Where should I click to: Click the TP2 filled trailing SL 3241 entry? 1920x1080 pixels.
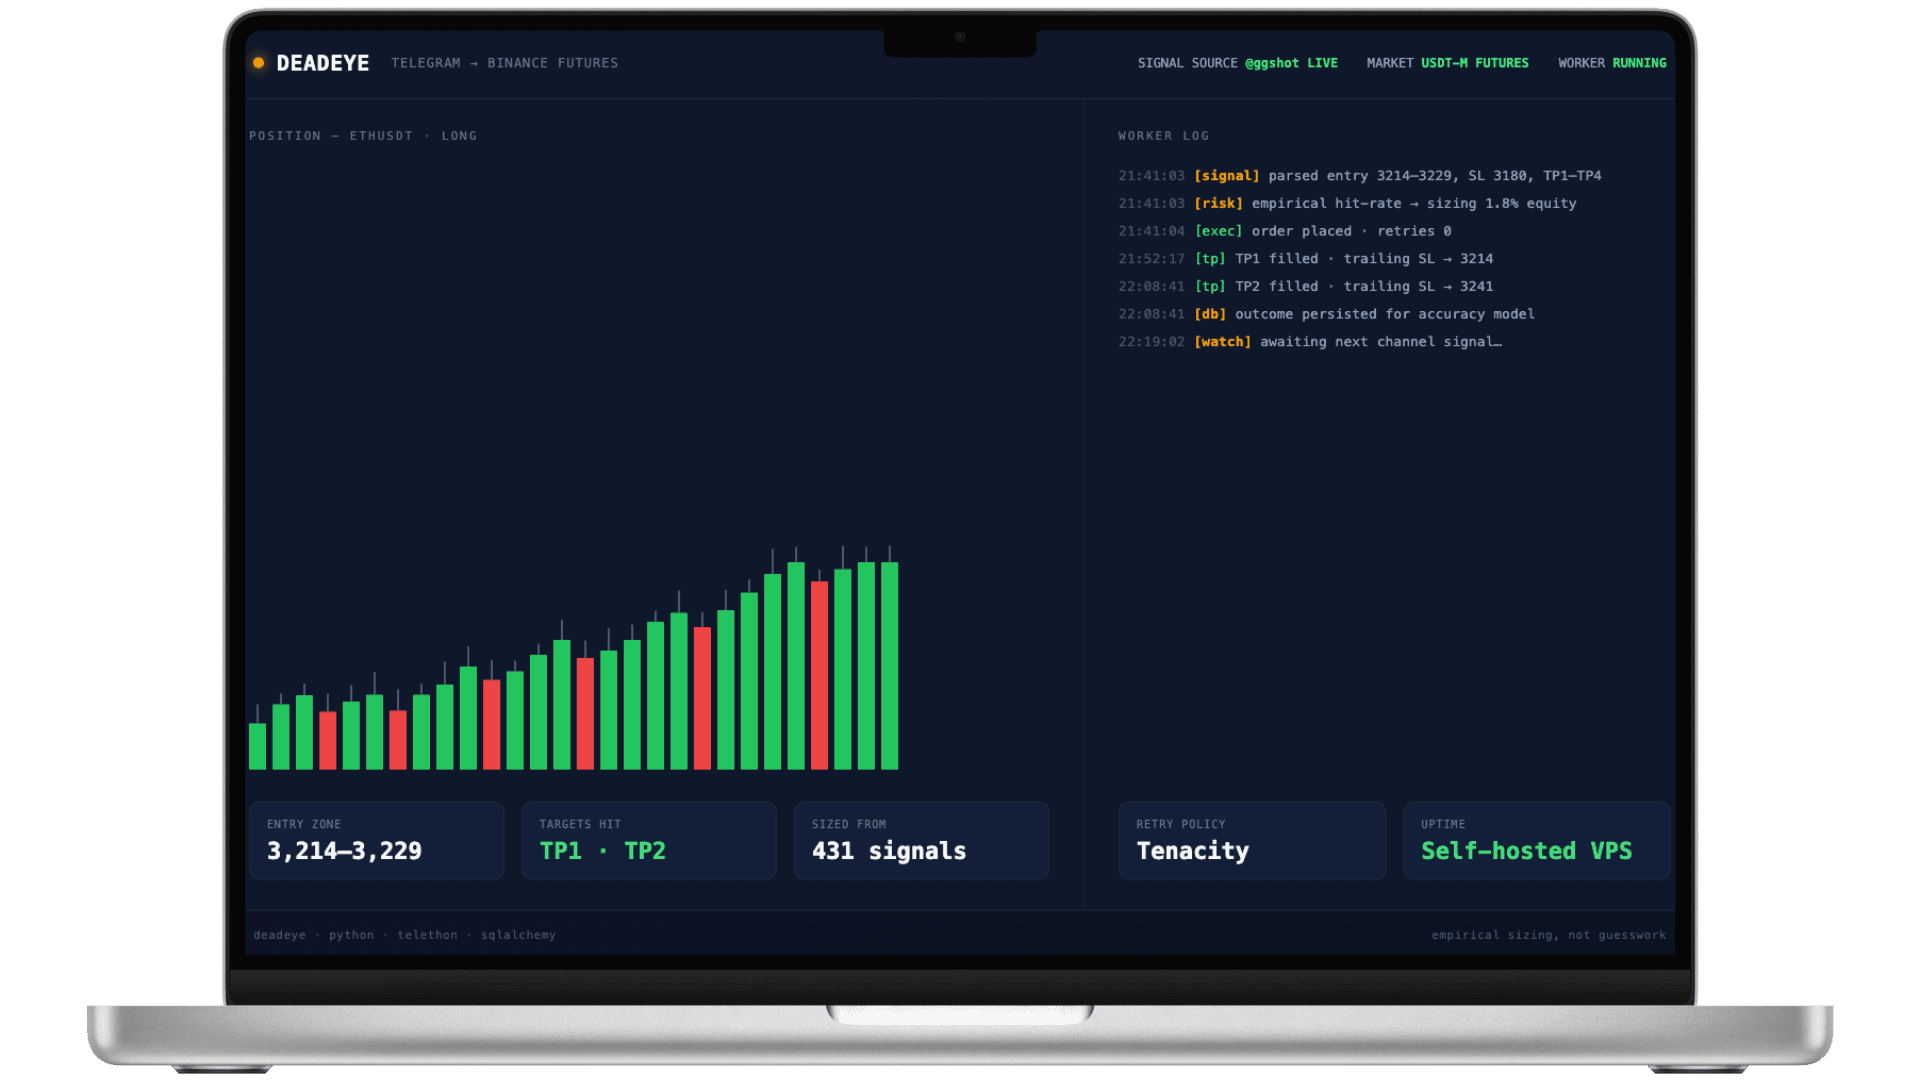(1305, 286)
